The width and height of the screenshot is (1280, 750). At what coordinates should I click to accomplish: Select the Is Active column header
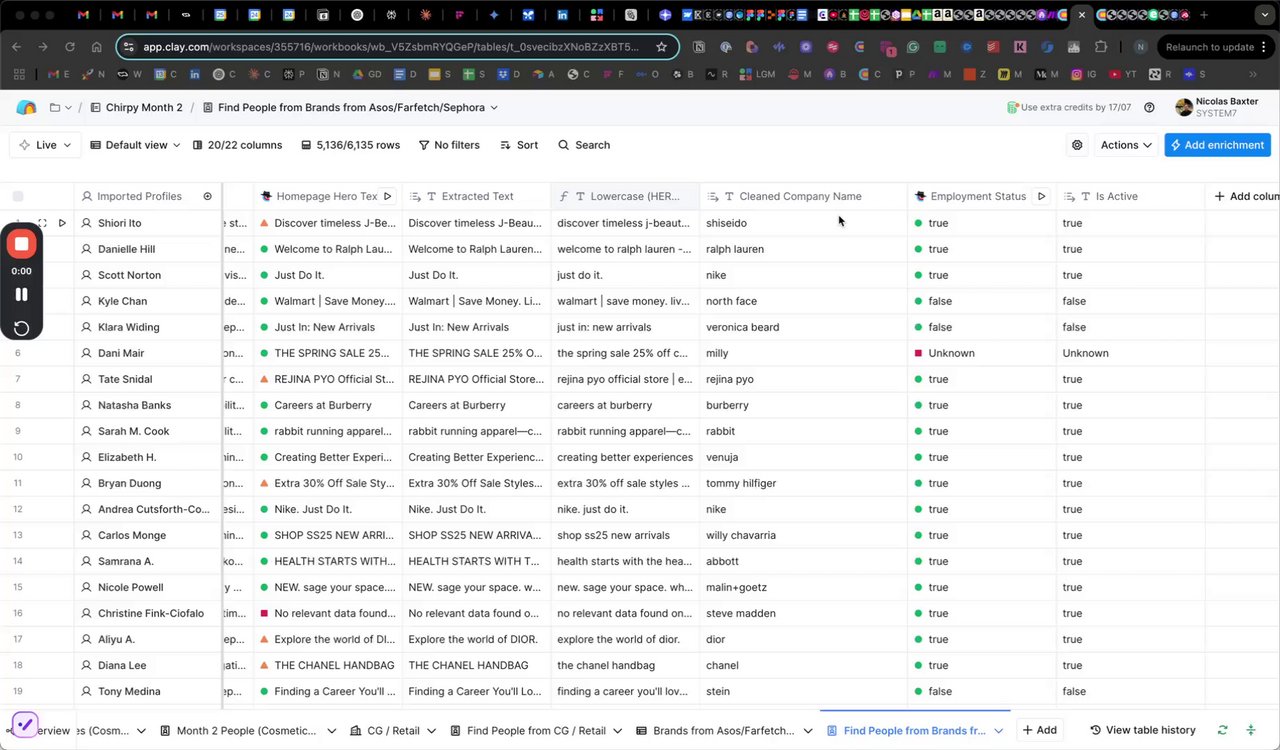(x=1130, y=196)
